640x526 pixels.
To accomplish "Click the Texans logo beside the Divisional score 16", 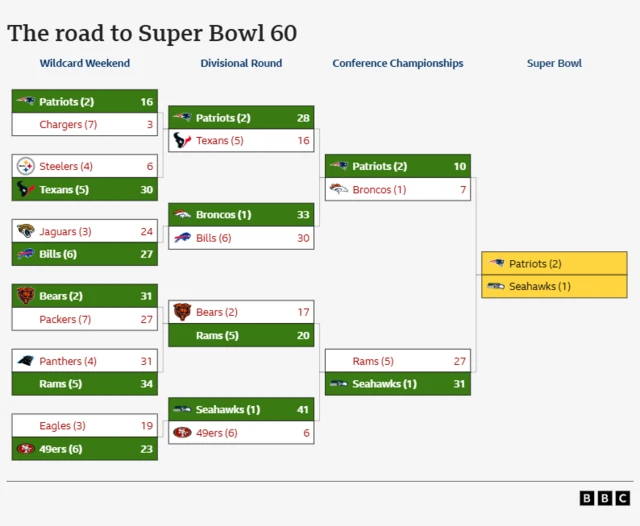I will pyautogui.click(x=182, y=140).
